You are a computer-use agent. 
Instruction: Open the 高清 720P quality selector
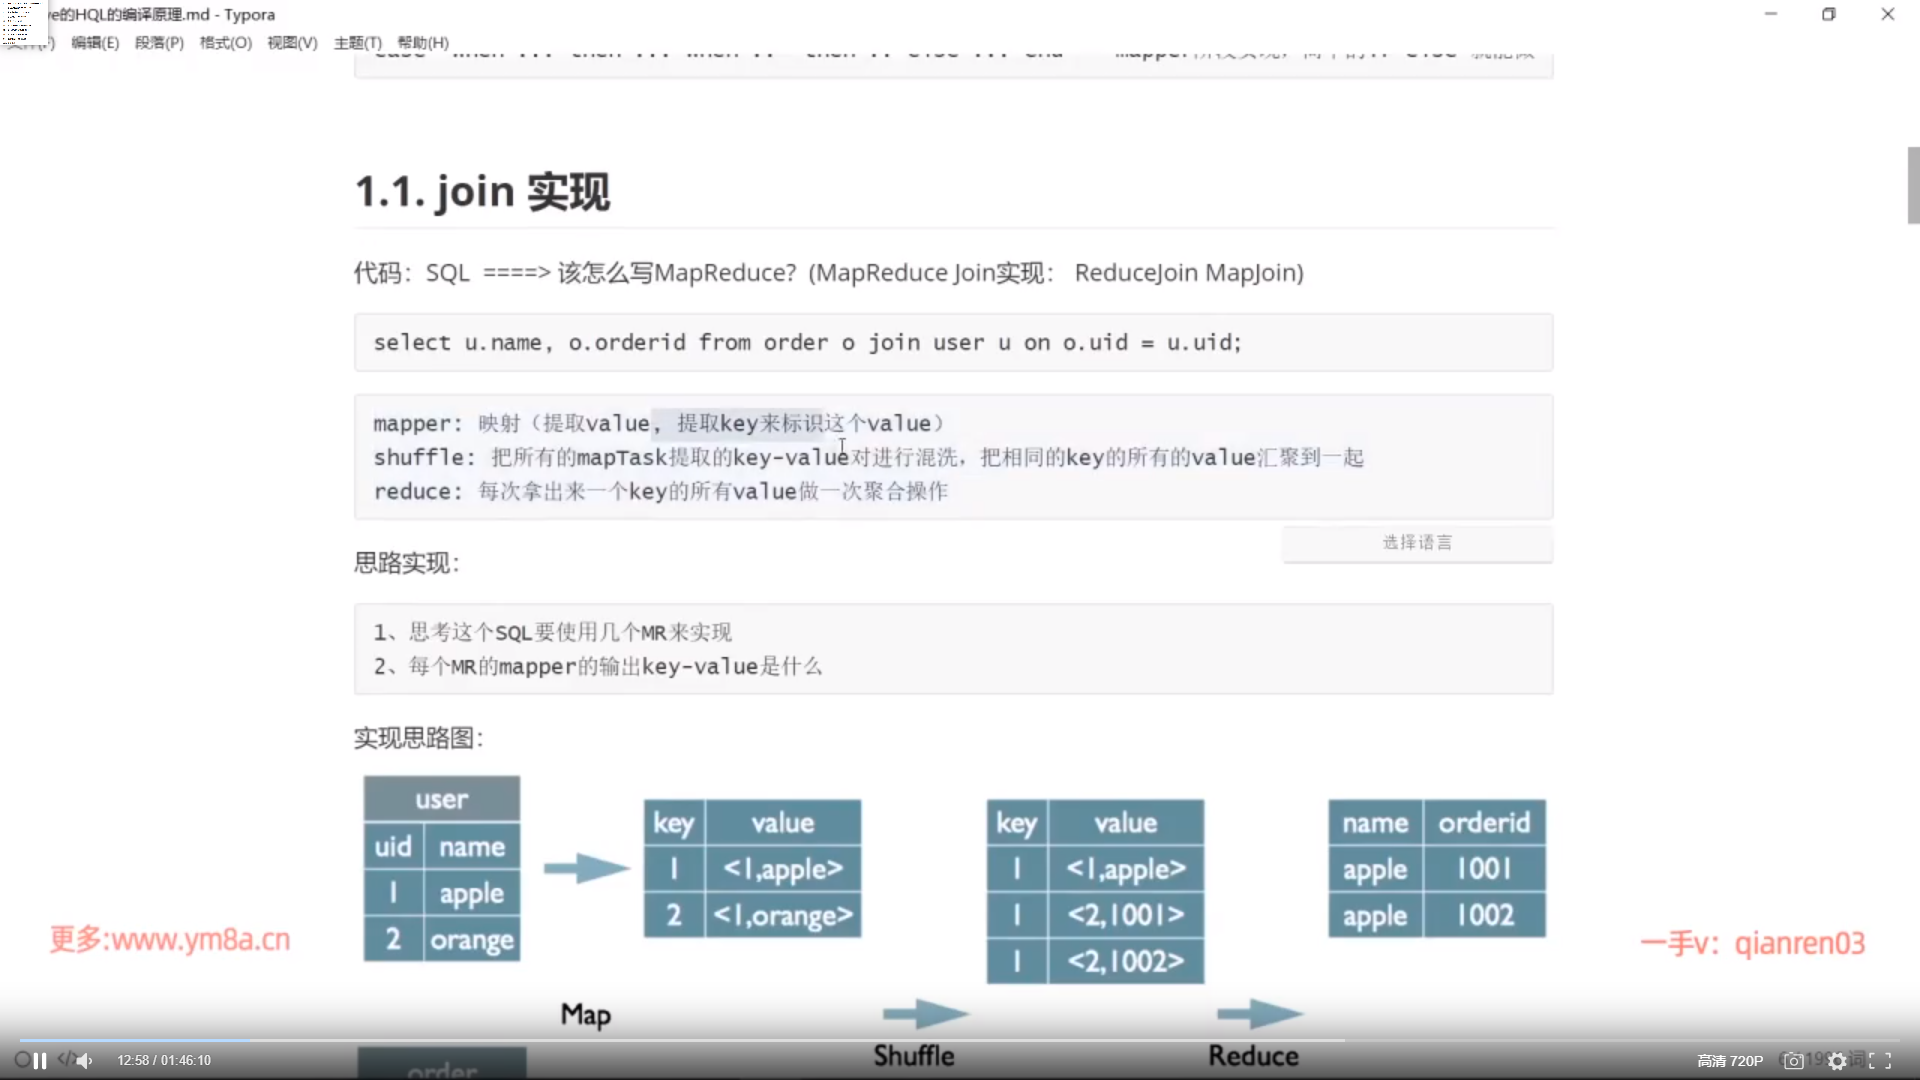[1730, 1061]
